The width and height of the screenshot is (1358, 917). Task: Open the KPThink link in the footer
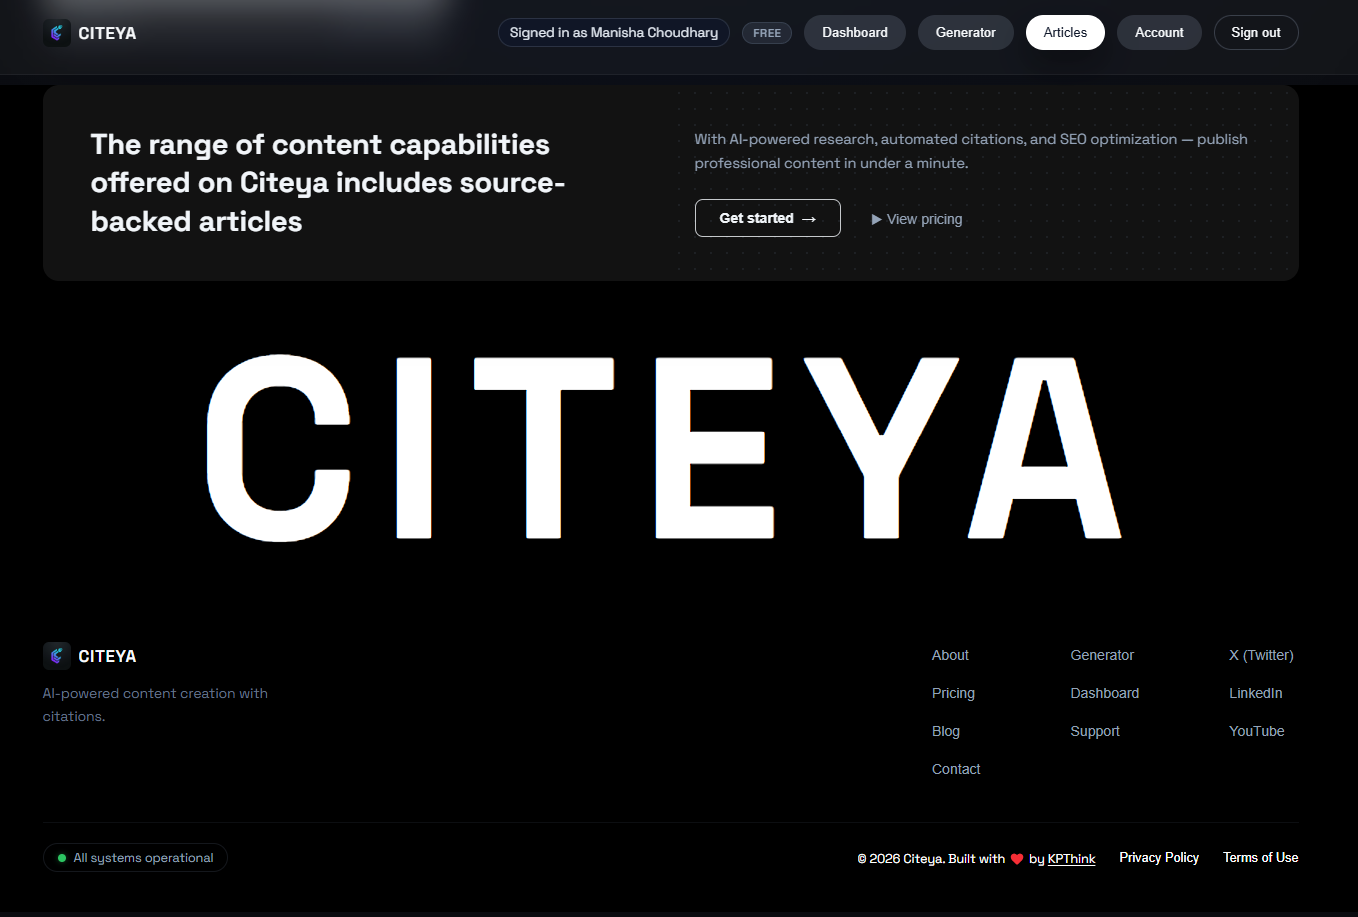tap(1070, 858)
